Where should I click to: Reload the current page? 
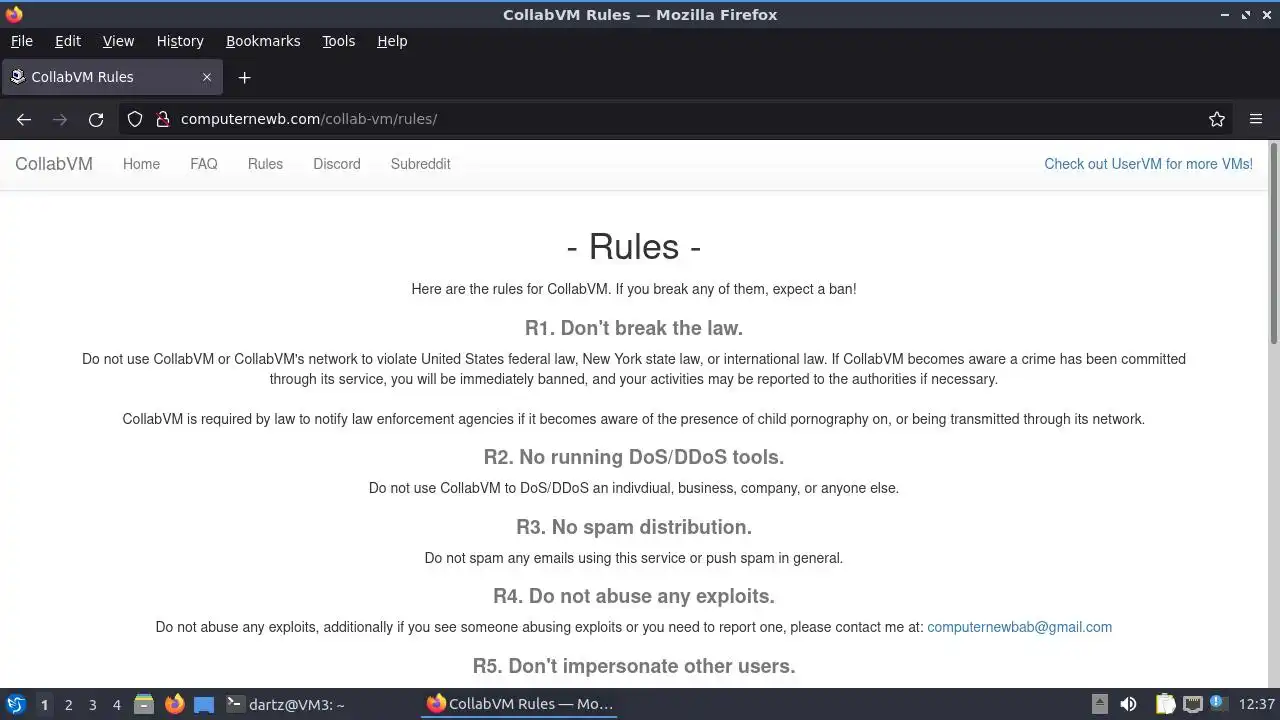pos(96,119)
